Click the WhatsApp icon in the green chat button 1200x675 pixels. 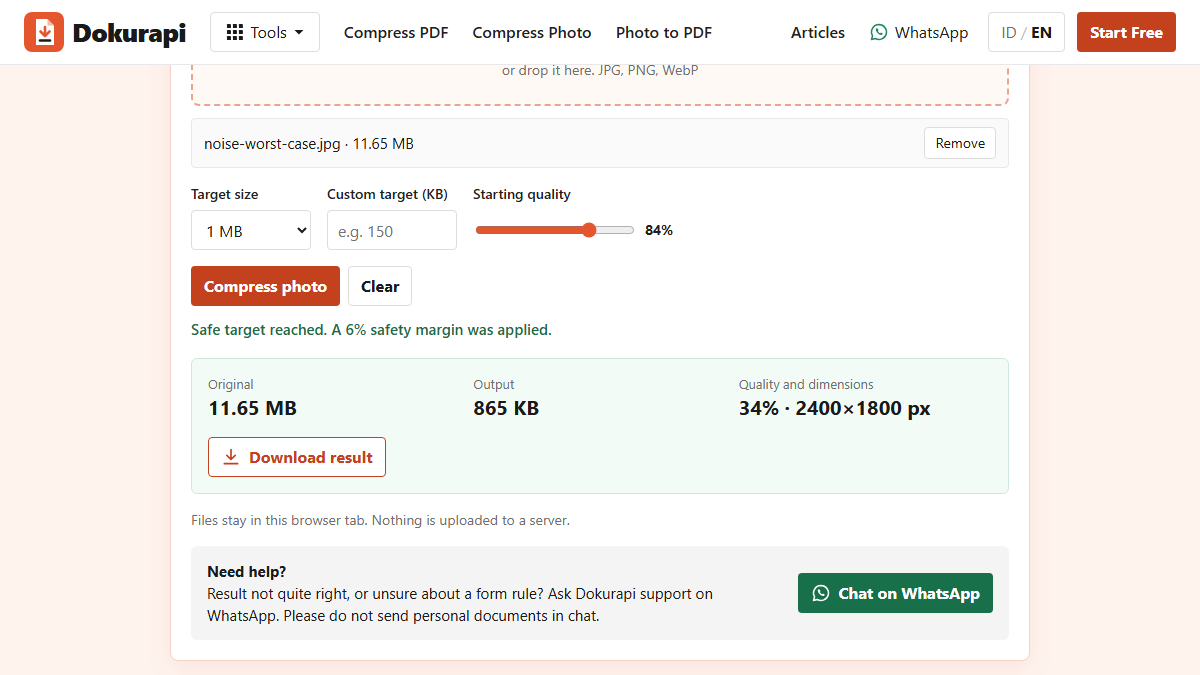pos(821,593)
